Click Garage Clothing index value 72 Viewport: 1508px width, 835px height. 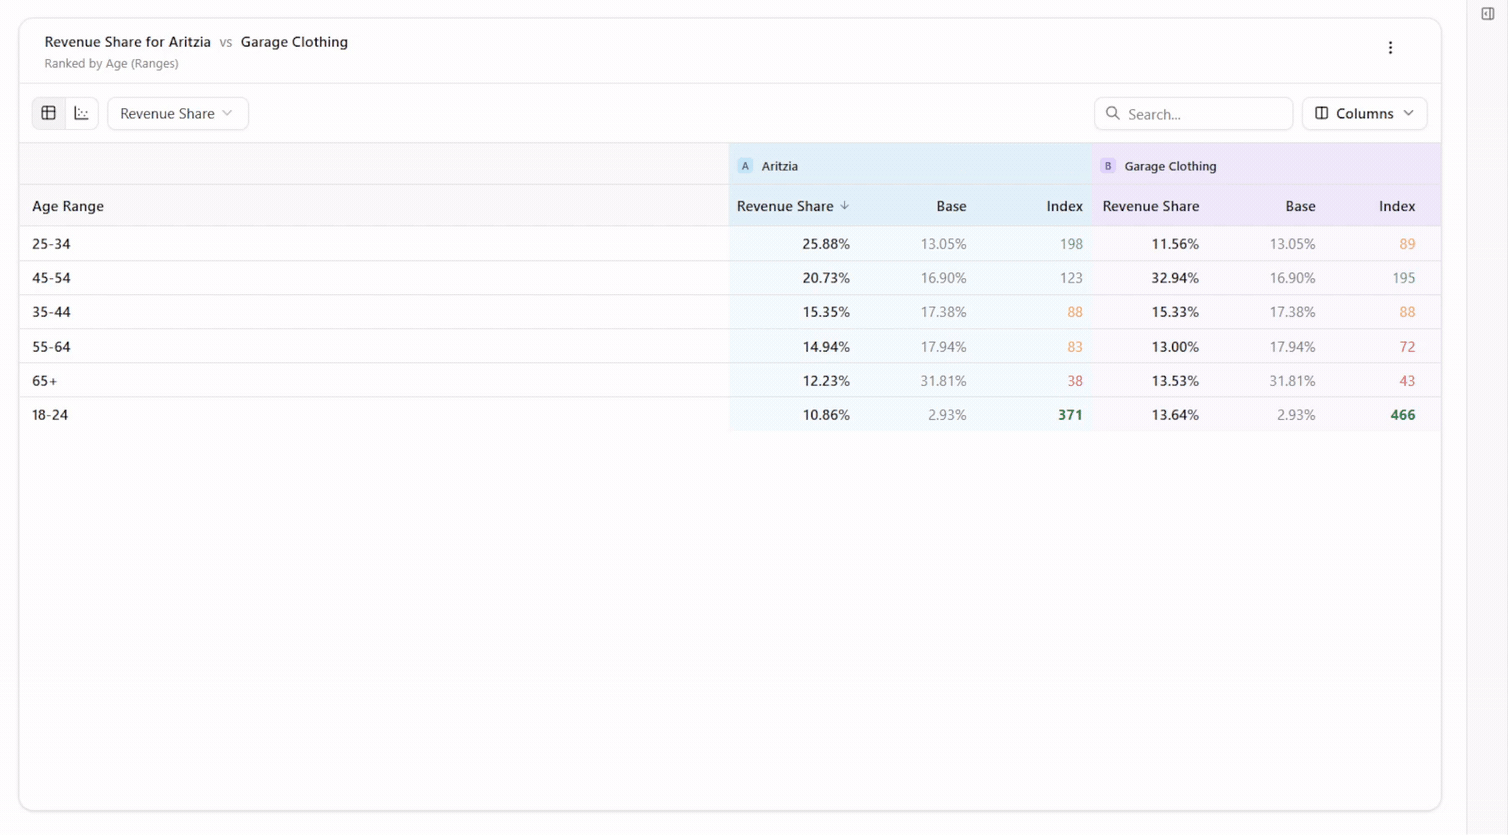tap(1407, 347)
